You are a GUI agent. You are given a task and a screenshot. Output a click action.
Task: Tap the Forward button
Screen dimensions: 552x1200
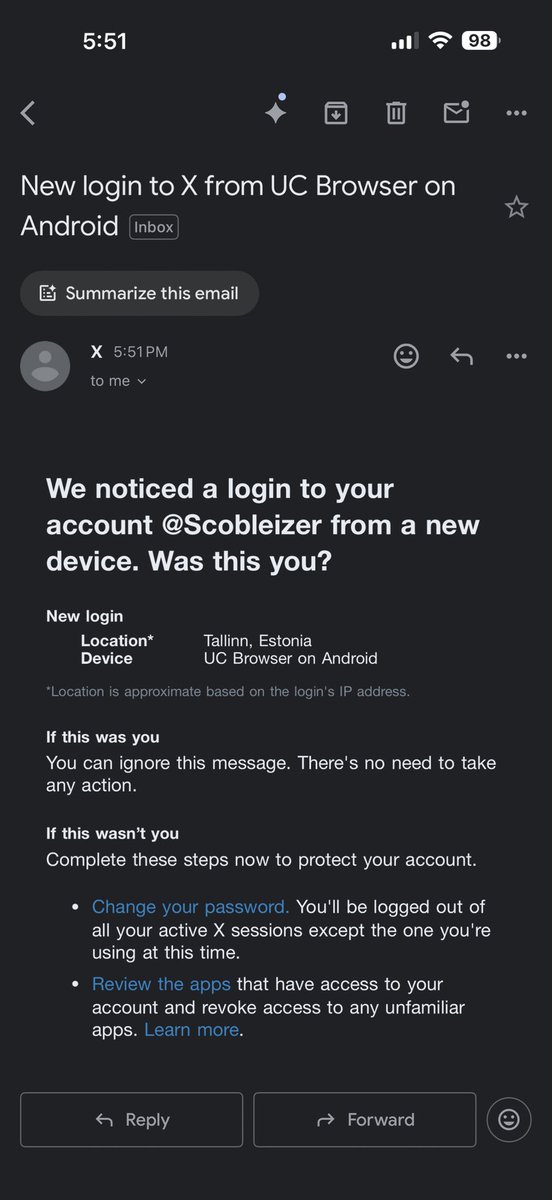click(x=365, y=1120)
